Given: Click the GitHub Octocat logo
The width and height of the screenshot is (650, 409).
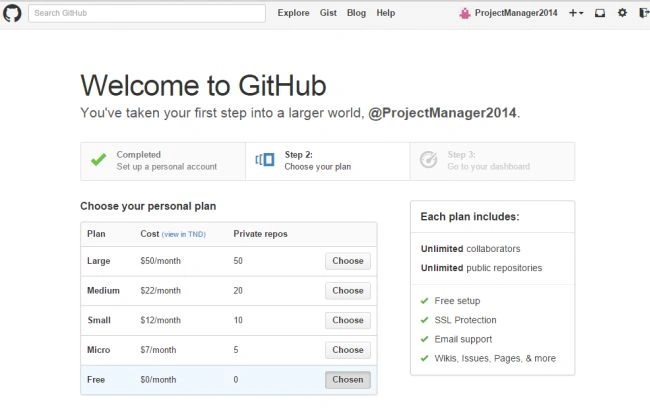Looking at the screenshot, I should tap(12, 13).
